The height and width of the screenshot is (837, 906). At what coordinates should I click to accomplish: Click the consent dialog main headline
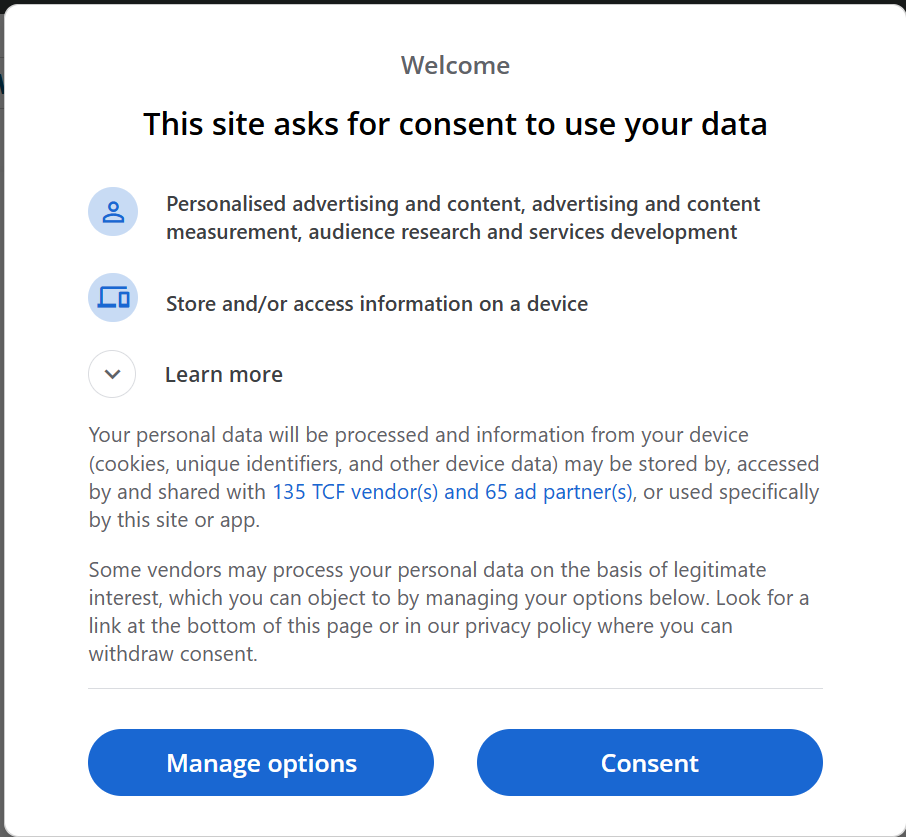click(455, 124)
